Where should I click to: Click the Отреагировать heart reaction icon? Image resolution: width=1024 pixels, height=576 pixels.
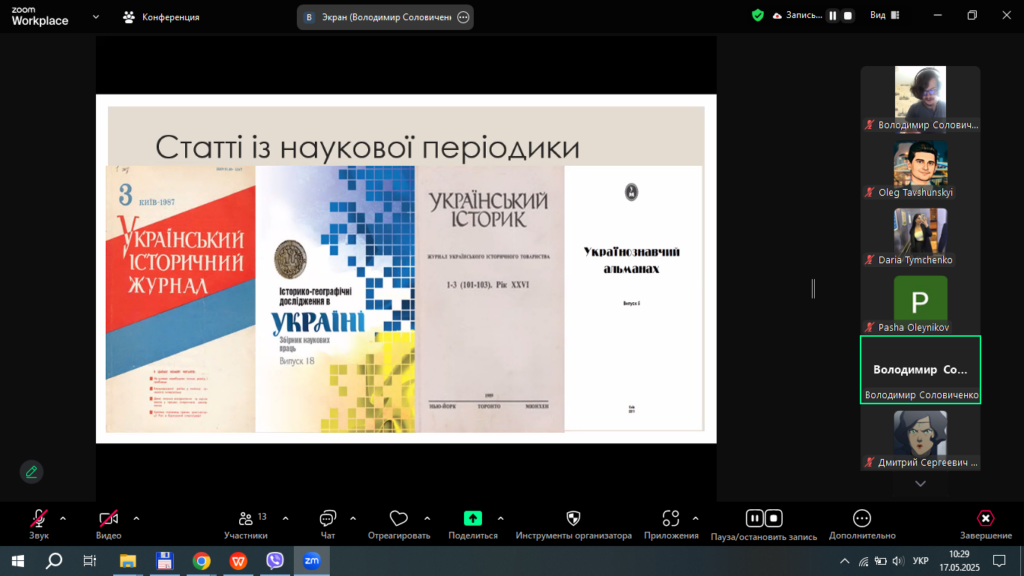click(x=398, y=519)
